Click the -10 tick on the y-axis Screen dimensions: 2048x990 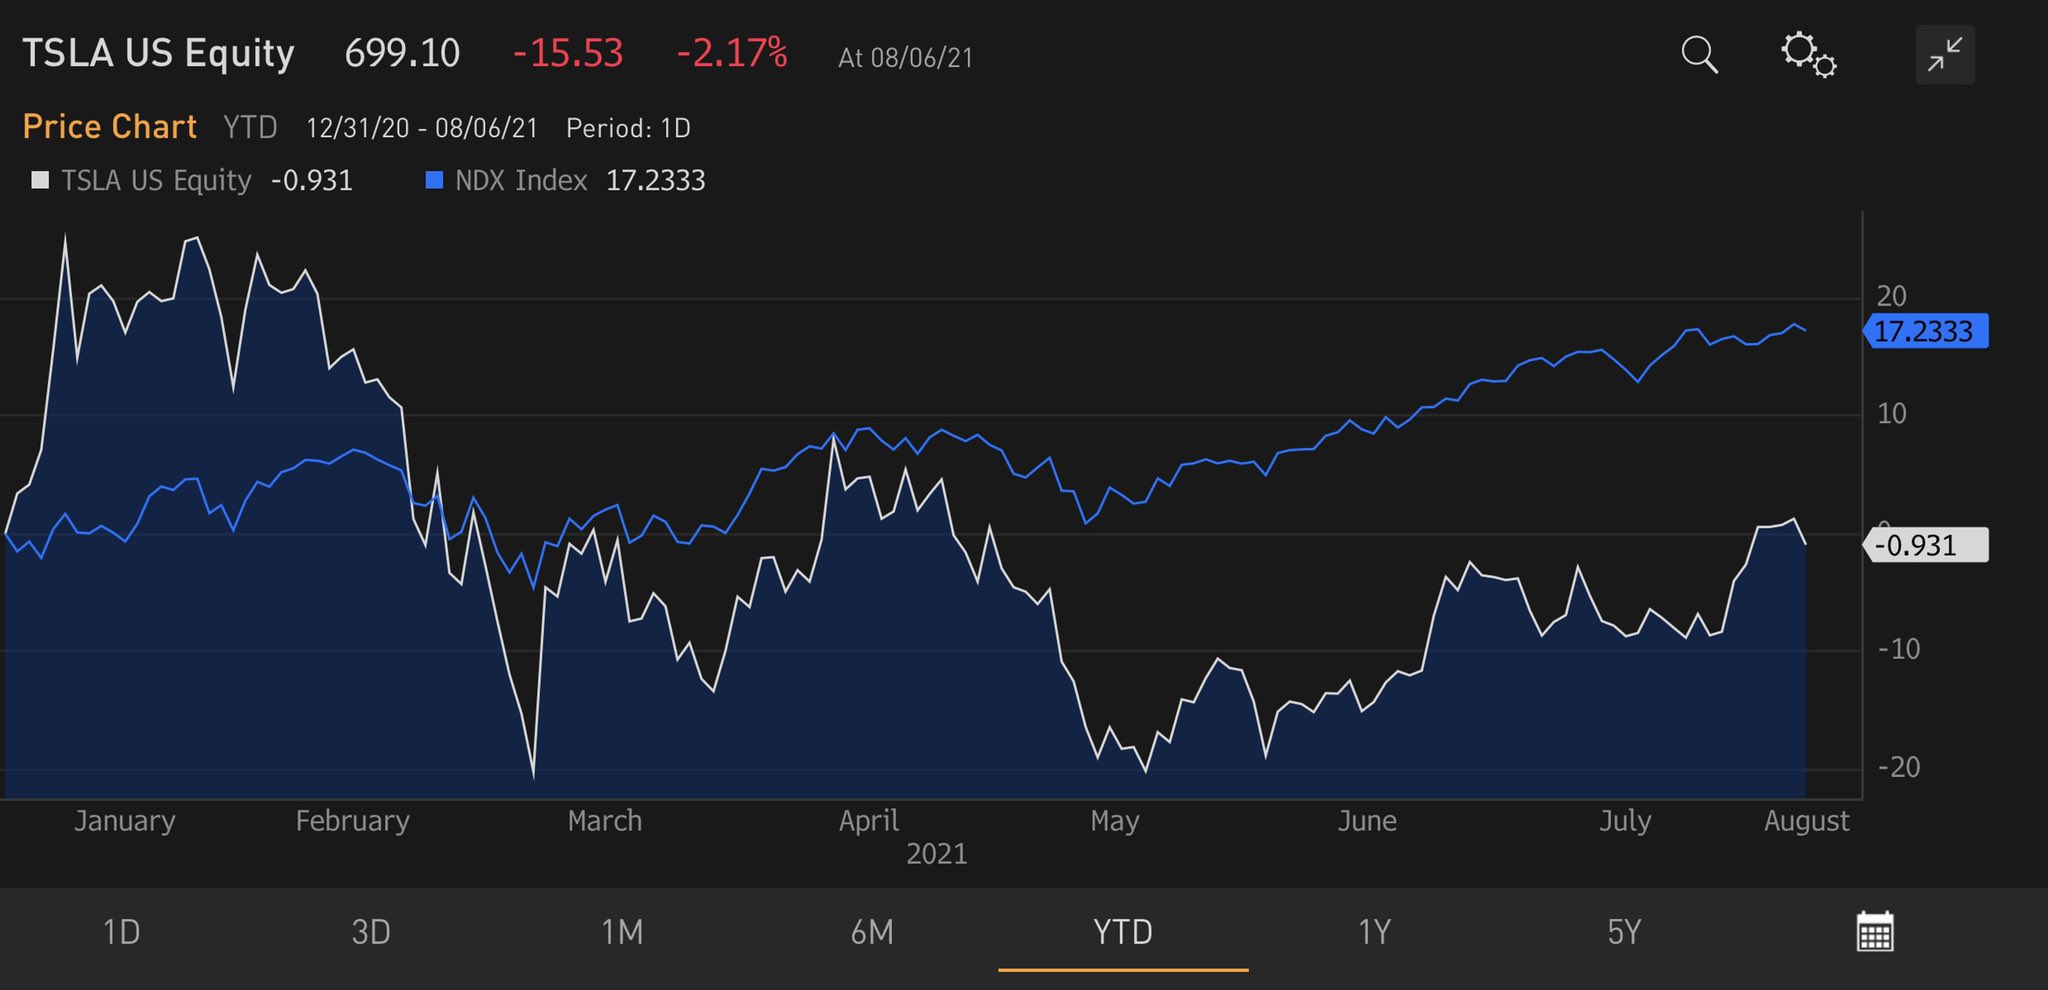[1899, 649]
